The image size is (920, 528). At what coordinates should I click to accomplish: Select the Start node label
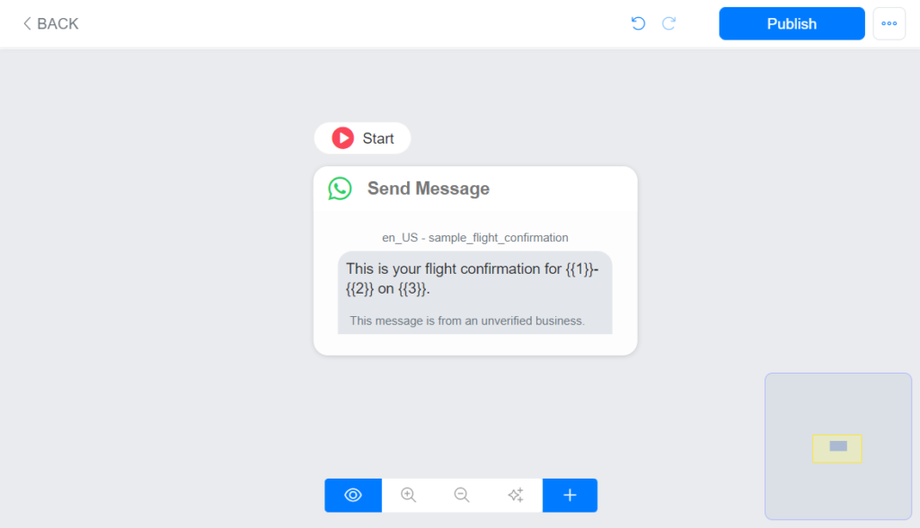[378, 138]
